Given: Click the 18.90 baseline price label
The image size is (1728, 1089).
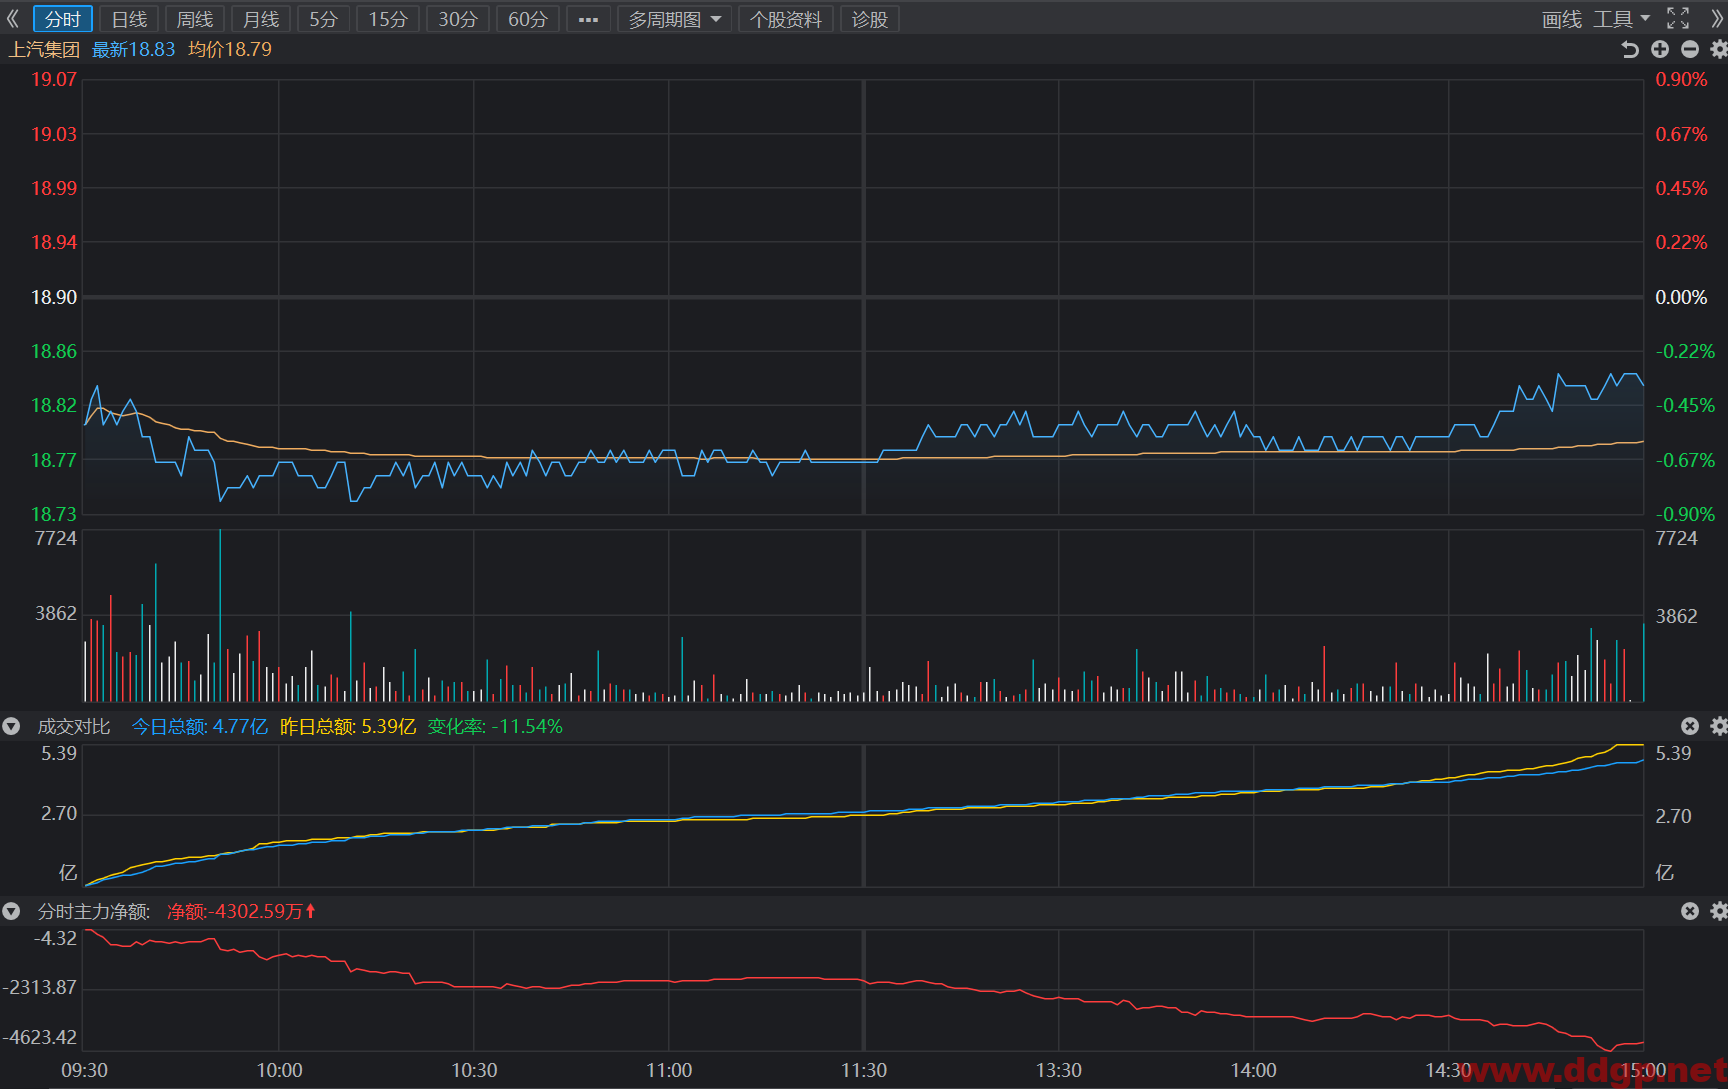Looking at the screenshot, I should point(54,297).
